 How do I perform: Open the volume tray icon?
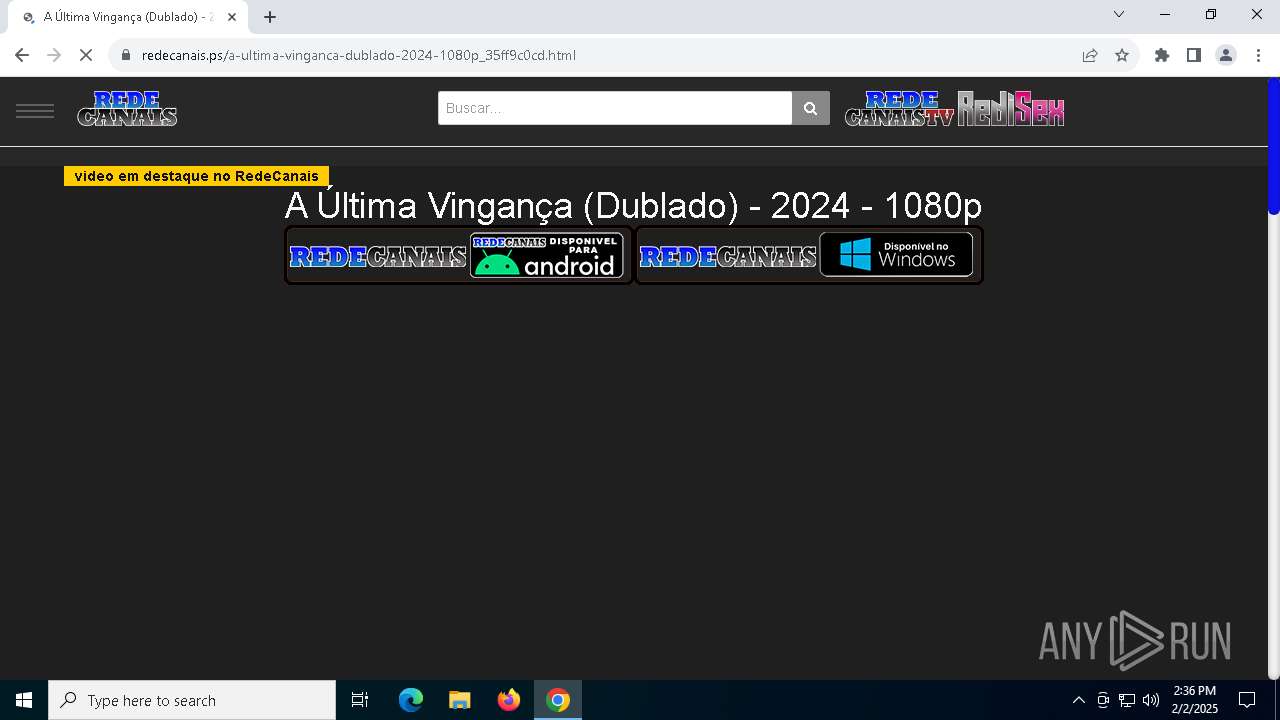(x=1151, y=700)
